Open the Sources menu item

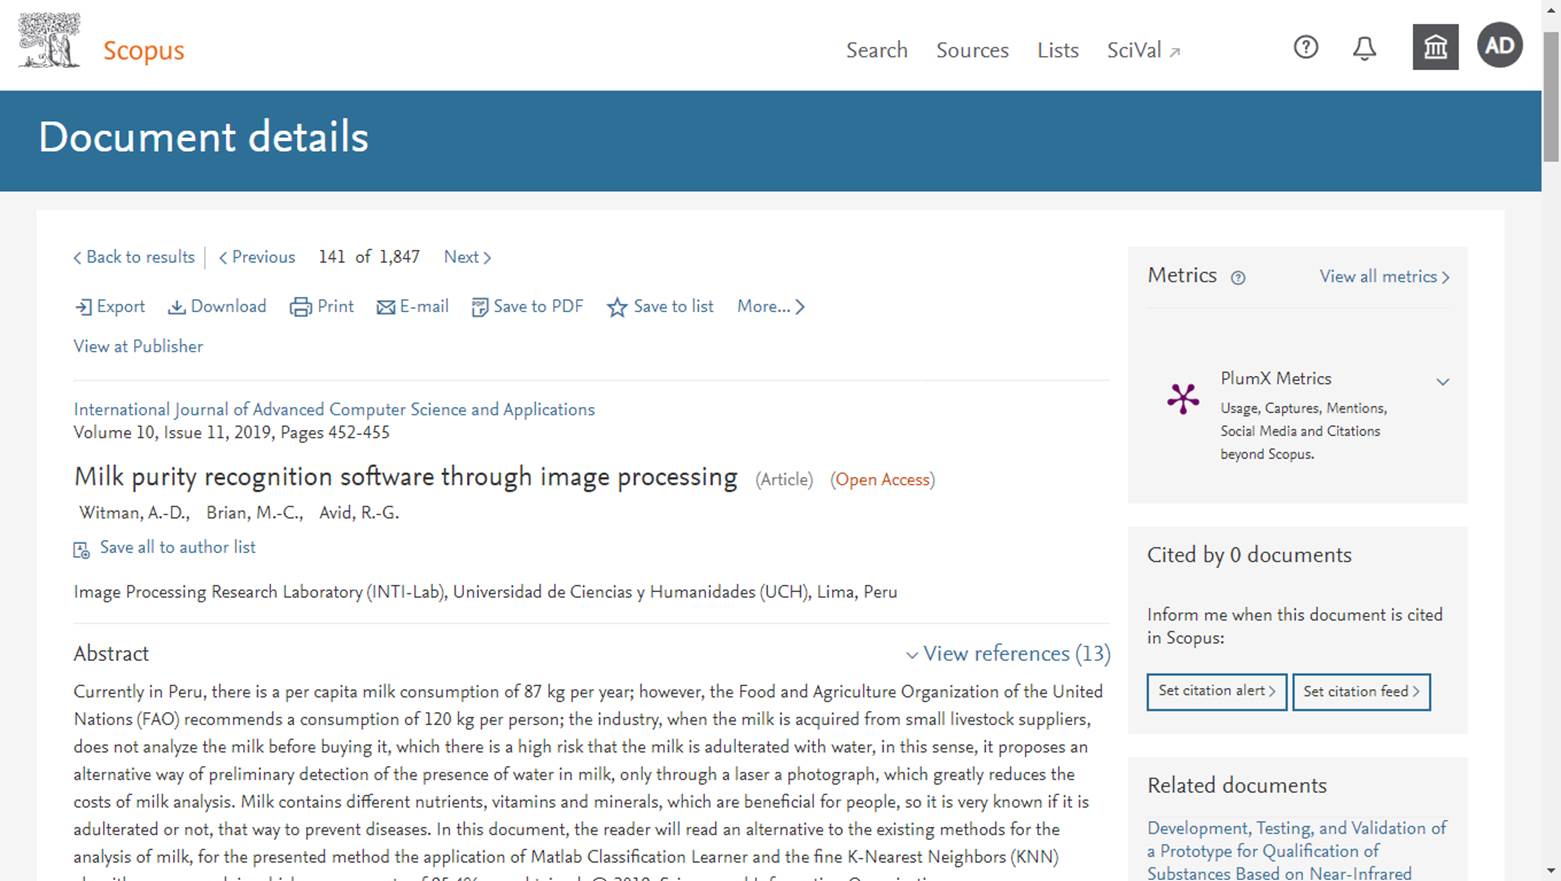pyautogui.click(x=972, y=50)
